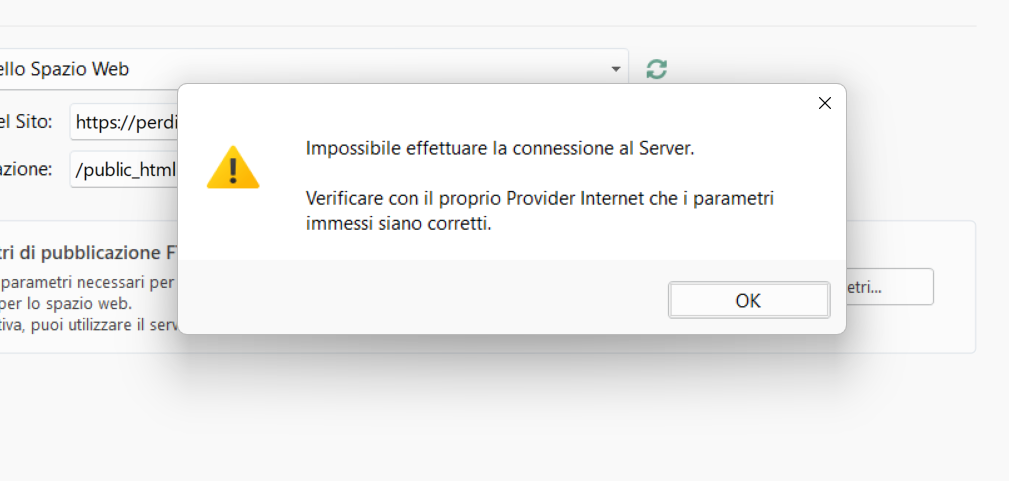Click the "Impossibile effettuare la connessione" message
1009x481 pixels.
click(x=499, y=149)
